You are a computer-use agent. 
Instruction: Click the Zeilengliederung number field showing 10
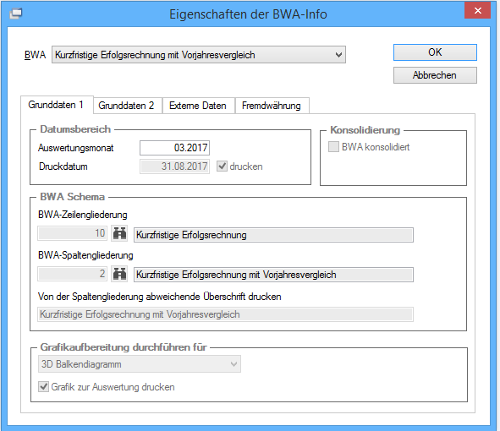point(72,233)
